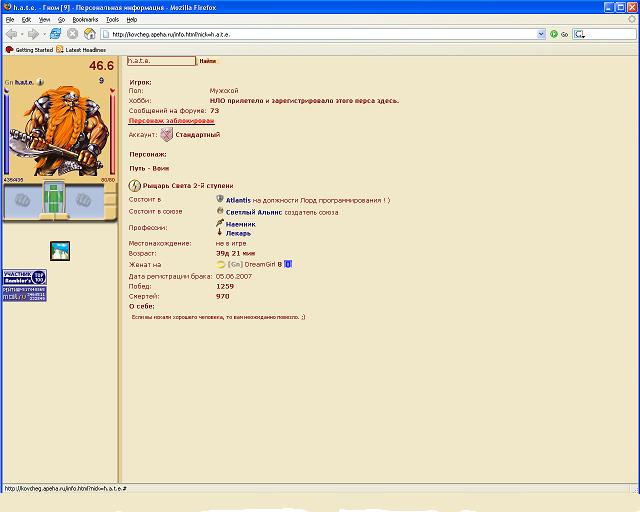Screen dimensions: 640x512
Task: Open the Наемник profession link
Action: [x=241, y=224]
